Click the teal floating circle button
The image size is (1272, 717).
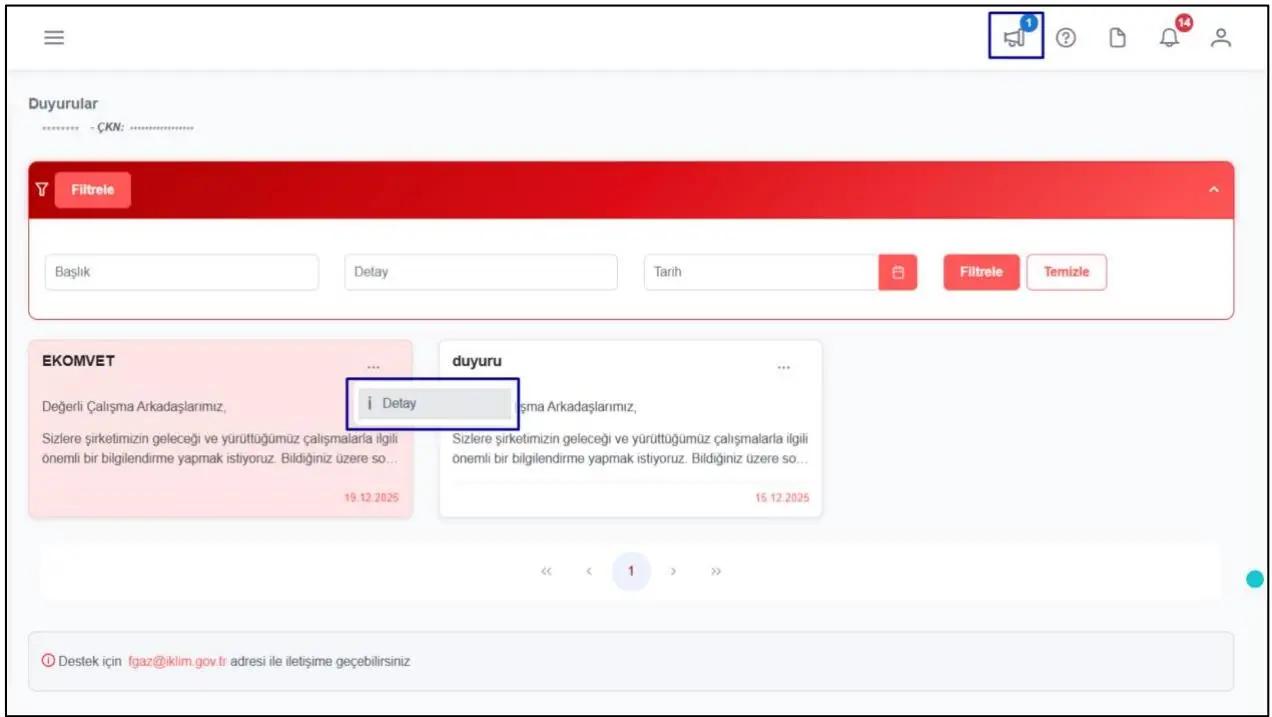[x=1254, y=579]
